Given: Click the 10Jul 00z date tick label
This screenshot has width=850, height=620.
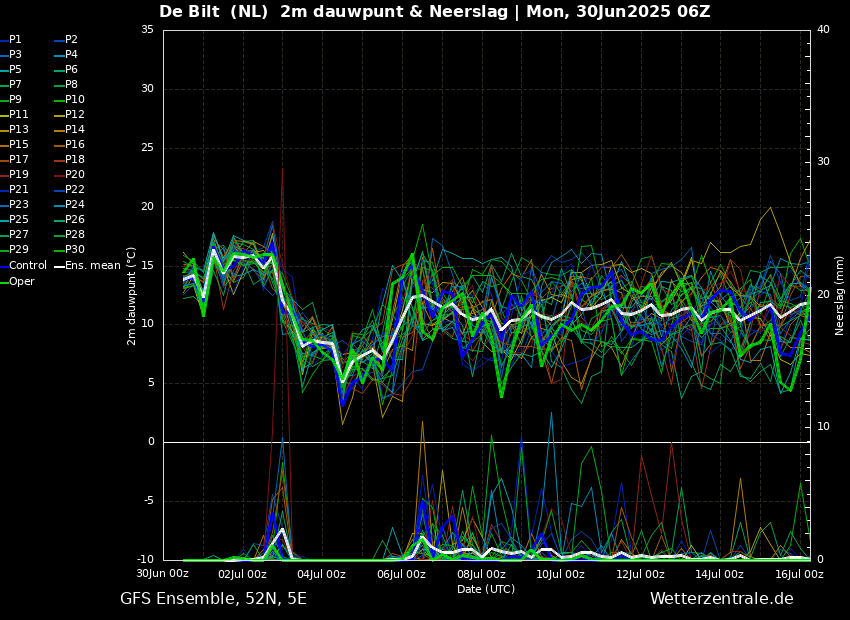Looking at the screenshot, I should coord(561,574).
